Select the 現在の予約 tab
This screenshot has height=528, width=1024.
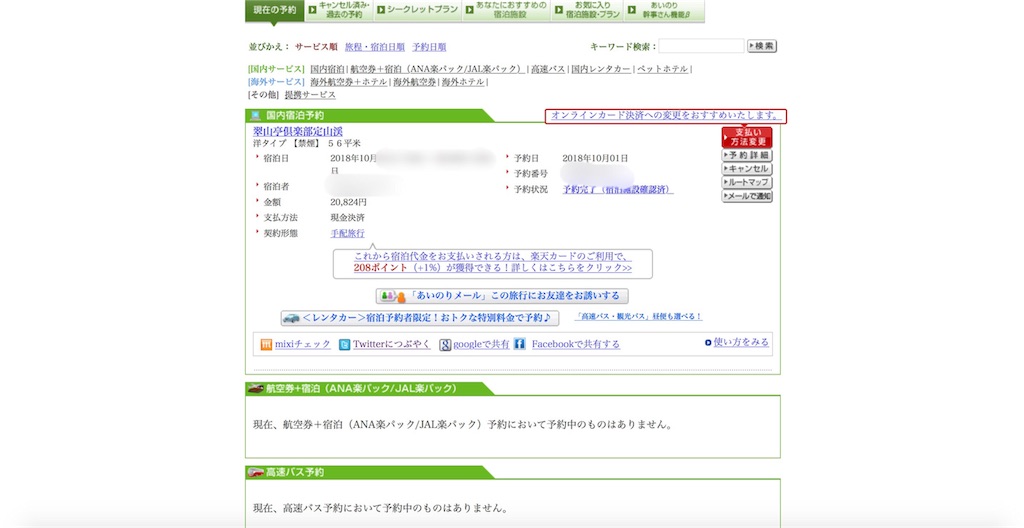(x=275, y=10)
